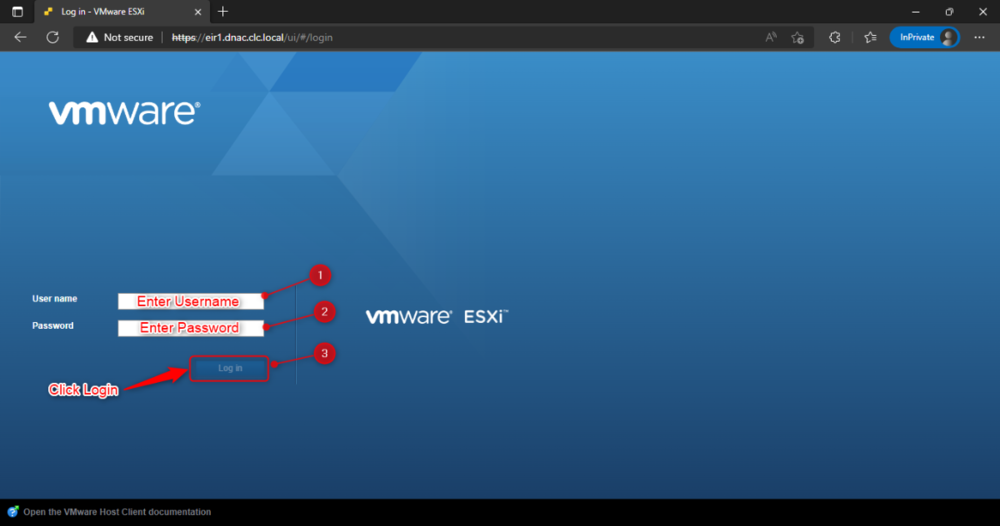The width and height of the screenshot is (1000, 526).
Task: Click the Password input field
Action: [x=191, y=328]
